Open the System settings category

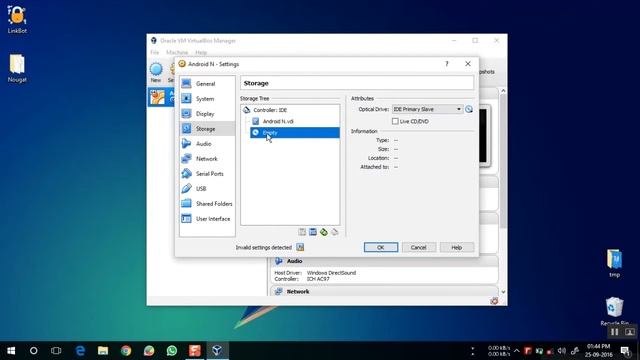pos(207,99)
